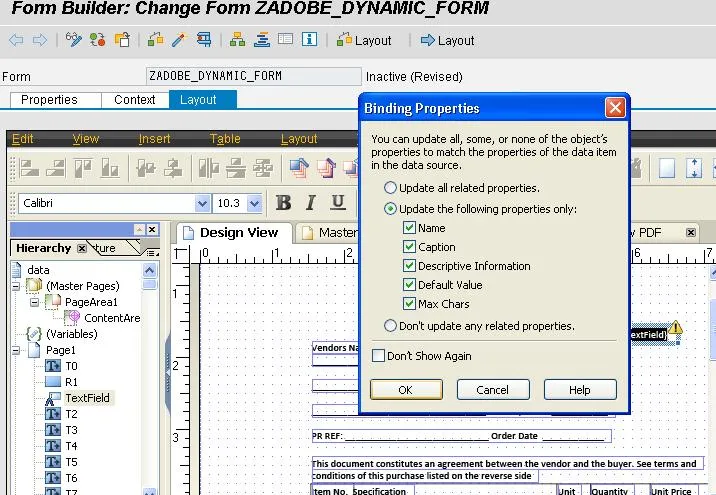716x495 pixels.
Task: Click the hierarchy structure toolbar icon
Action: [x=237, y=40]
